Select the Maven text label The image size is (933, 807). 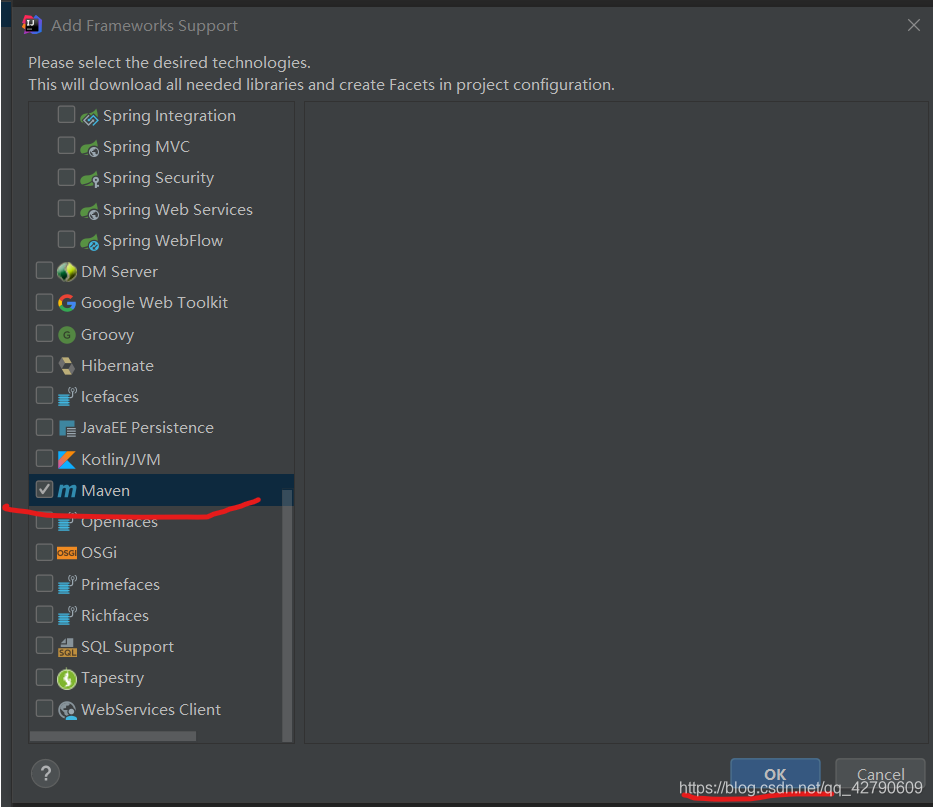pyautogui.click(x=105, y=490)
